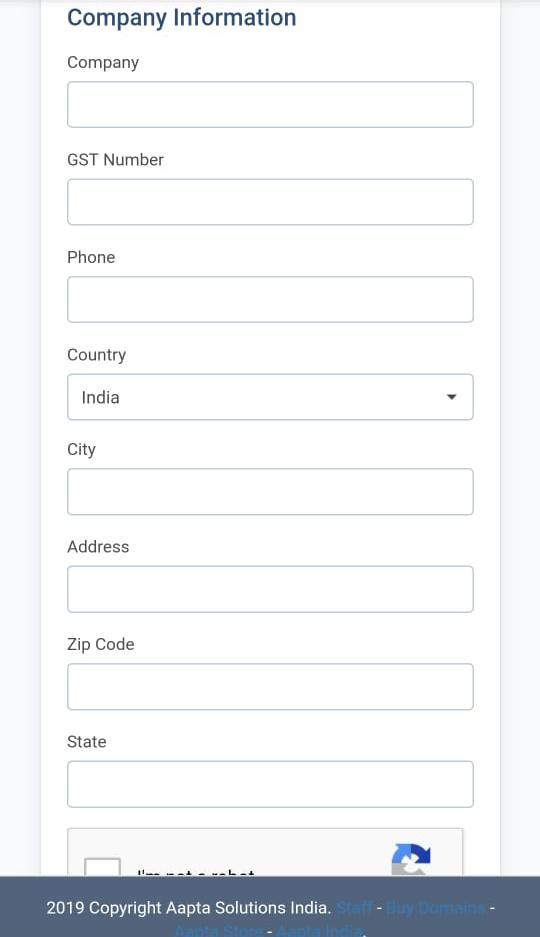This screenshot has width=540, height=937.
Task: Click the Country dropdown arrow
Action: tap(452, 397)
